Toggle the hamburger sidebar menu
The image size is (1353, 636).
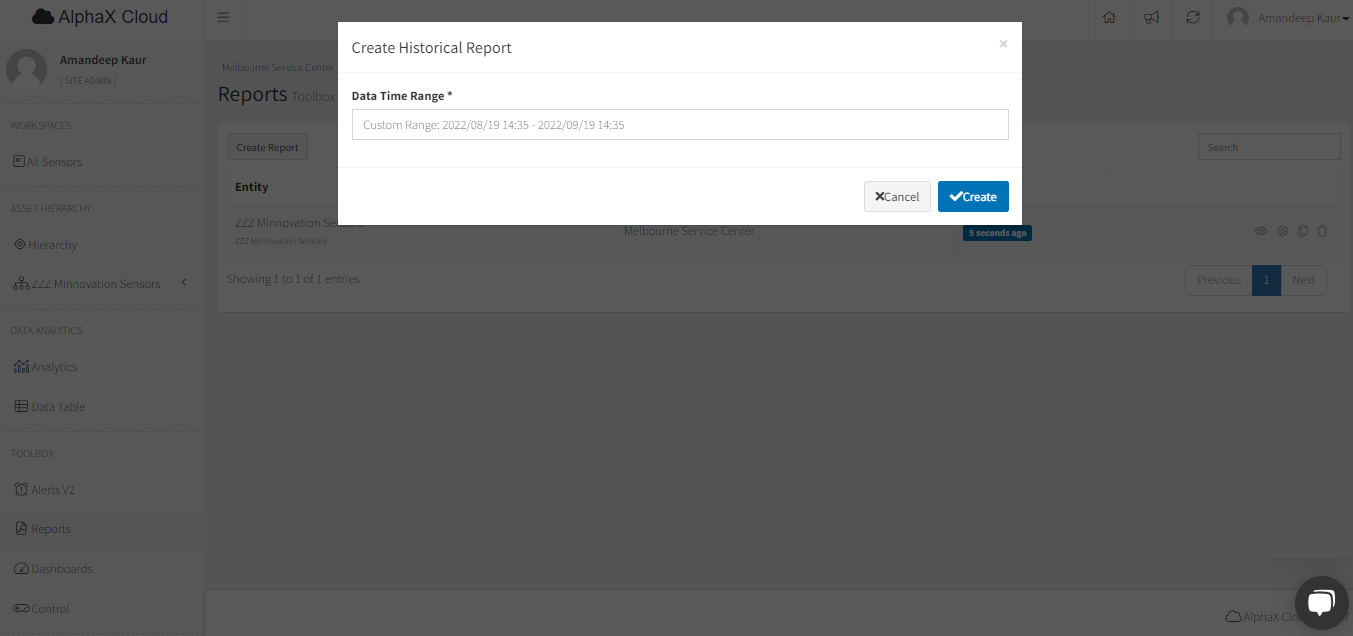point(223,18)
